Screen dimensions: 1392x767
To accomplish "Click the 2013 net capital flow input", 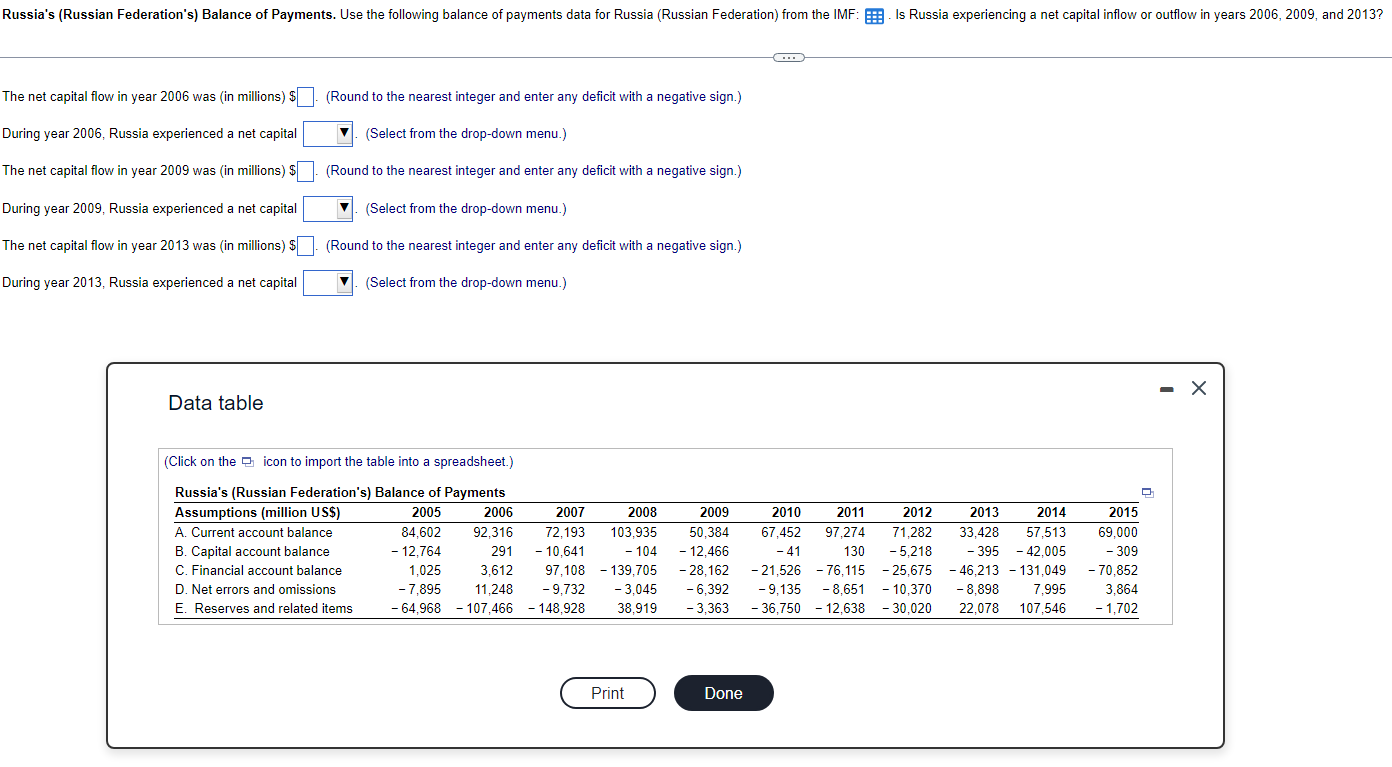I will point(307,246).
